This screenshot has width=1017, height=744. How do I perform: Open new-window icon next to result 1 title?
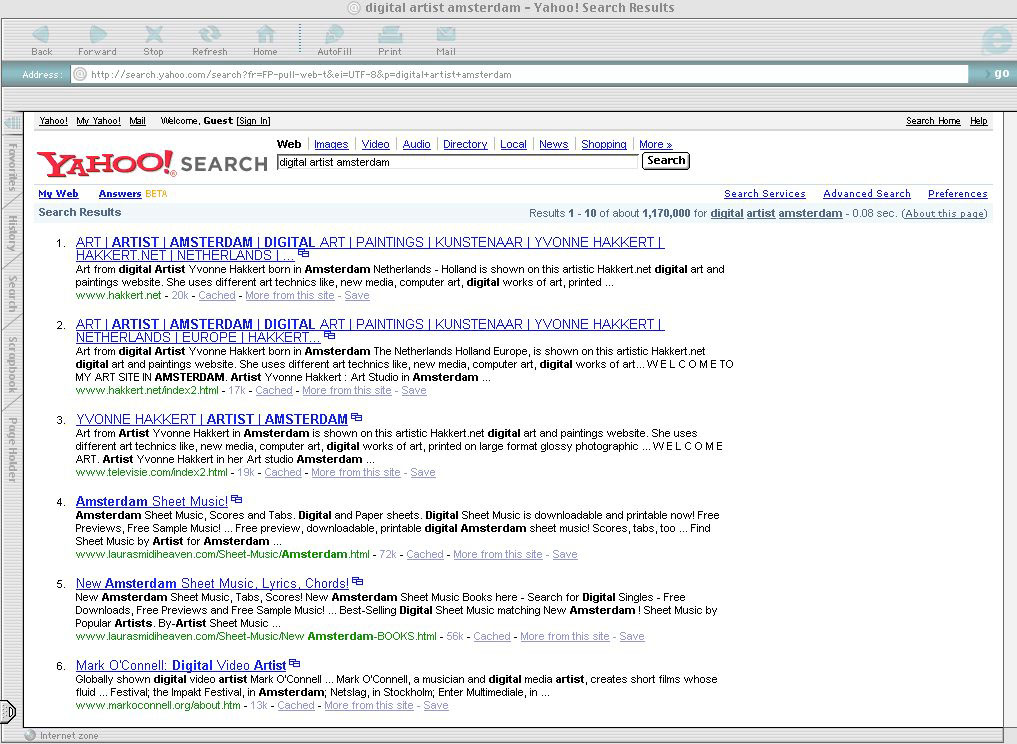(304, 254)
